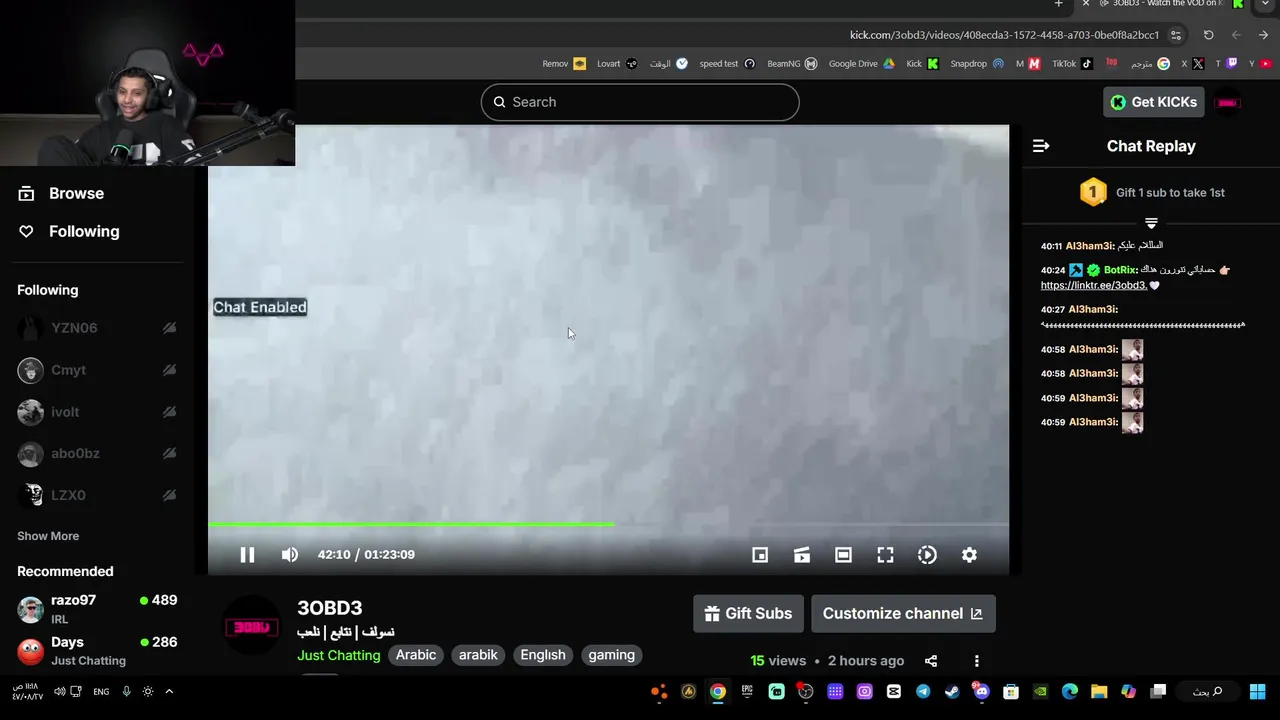Screen dimensions: 1280x720
Task: Create a clip from the video
Action: tap(802, 555)
